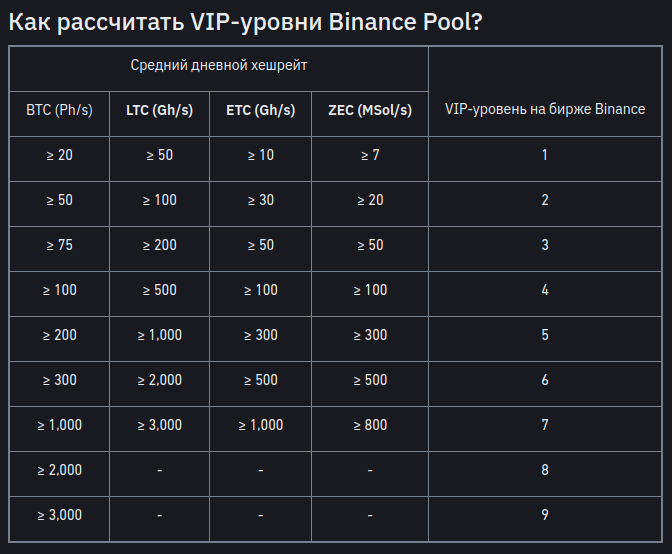Select the BTC cell showing ≥ 75
The image size is (672, 554).
(59, 245)
